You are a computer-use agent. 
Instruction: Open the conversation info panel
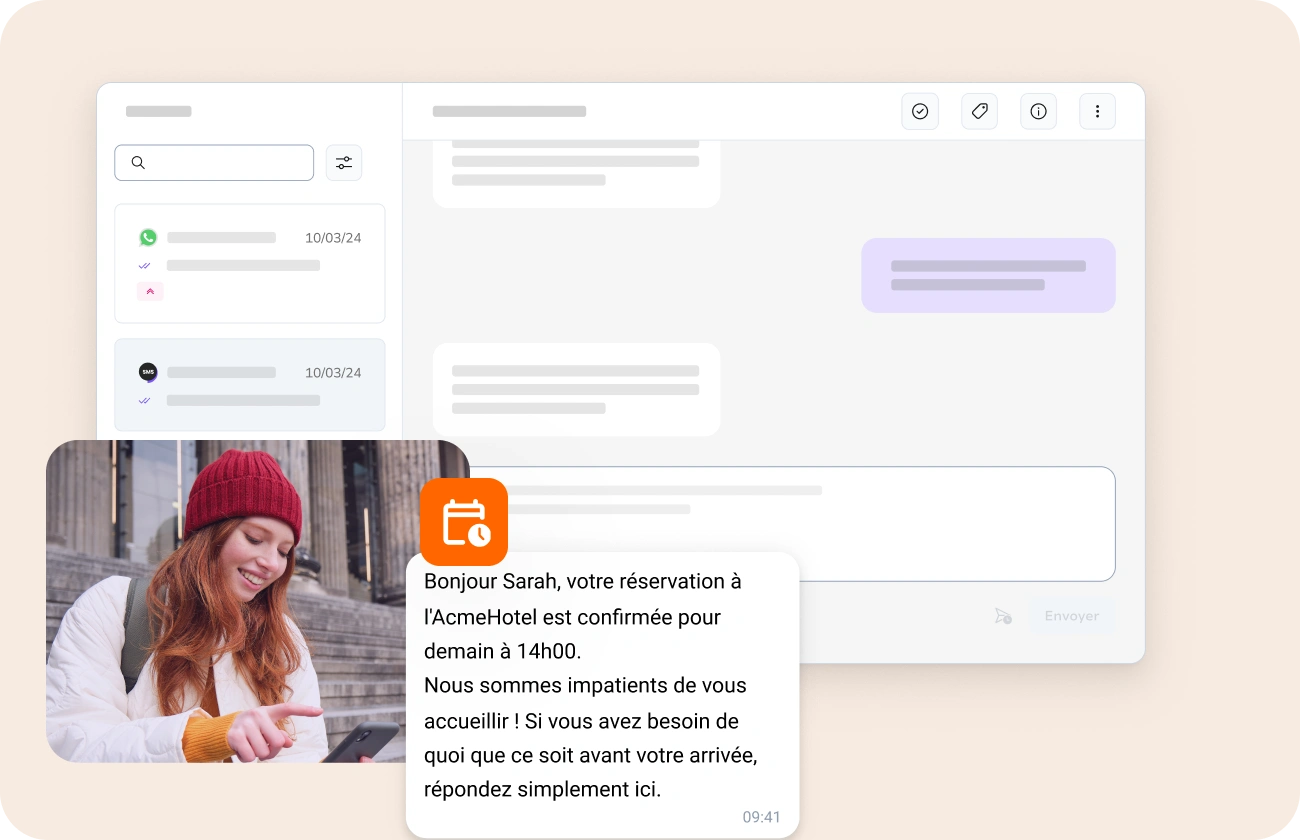(1038, 111)
